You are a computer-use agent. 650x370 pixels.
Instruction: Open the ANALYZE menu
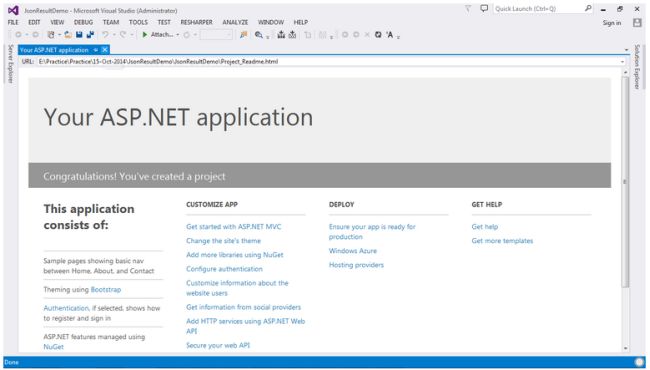235,22
